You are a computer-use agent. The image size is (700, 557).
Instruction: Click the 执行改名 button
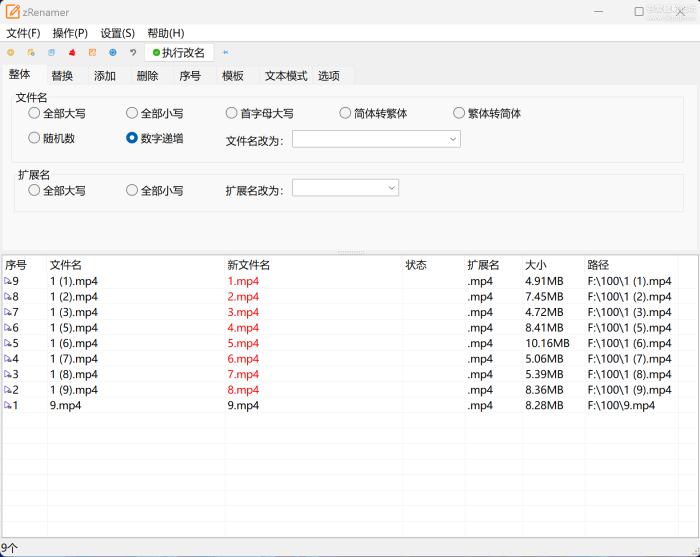point(179,53)
